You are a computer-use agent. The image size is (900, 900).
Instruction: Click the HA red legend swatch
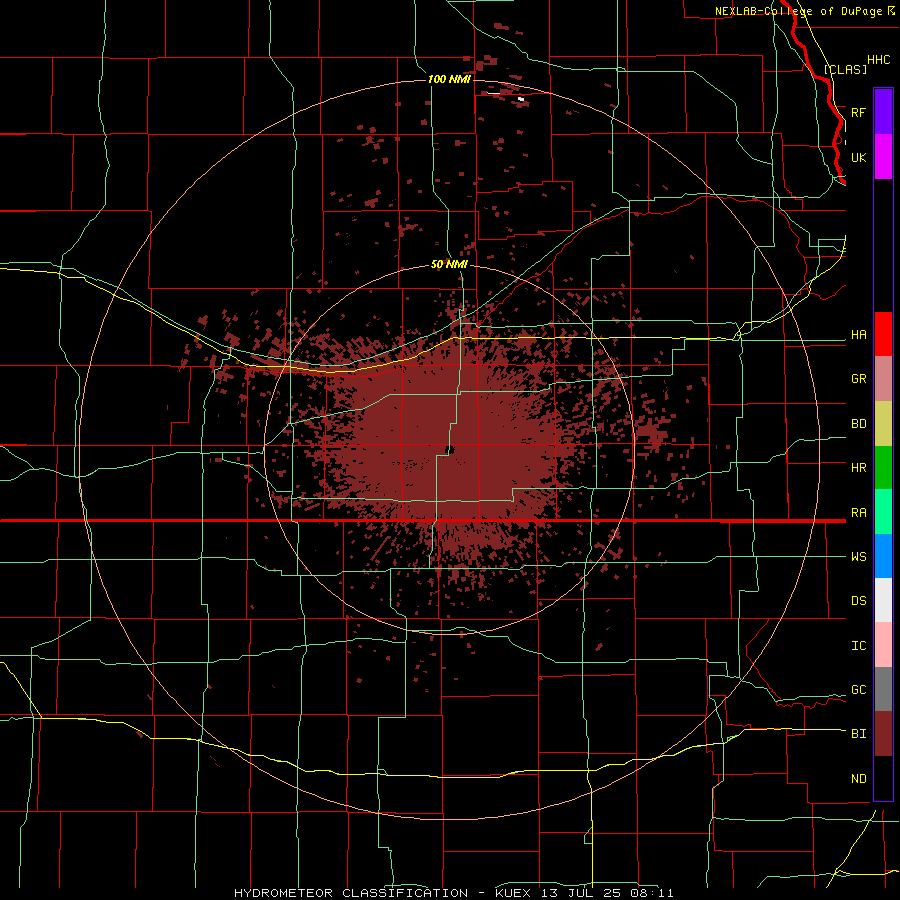[883, 334]
